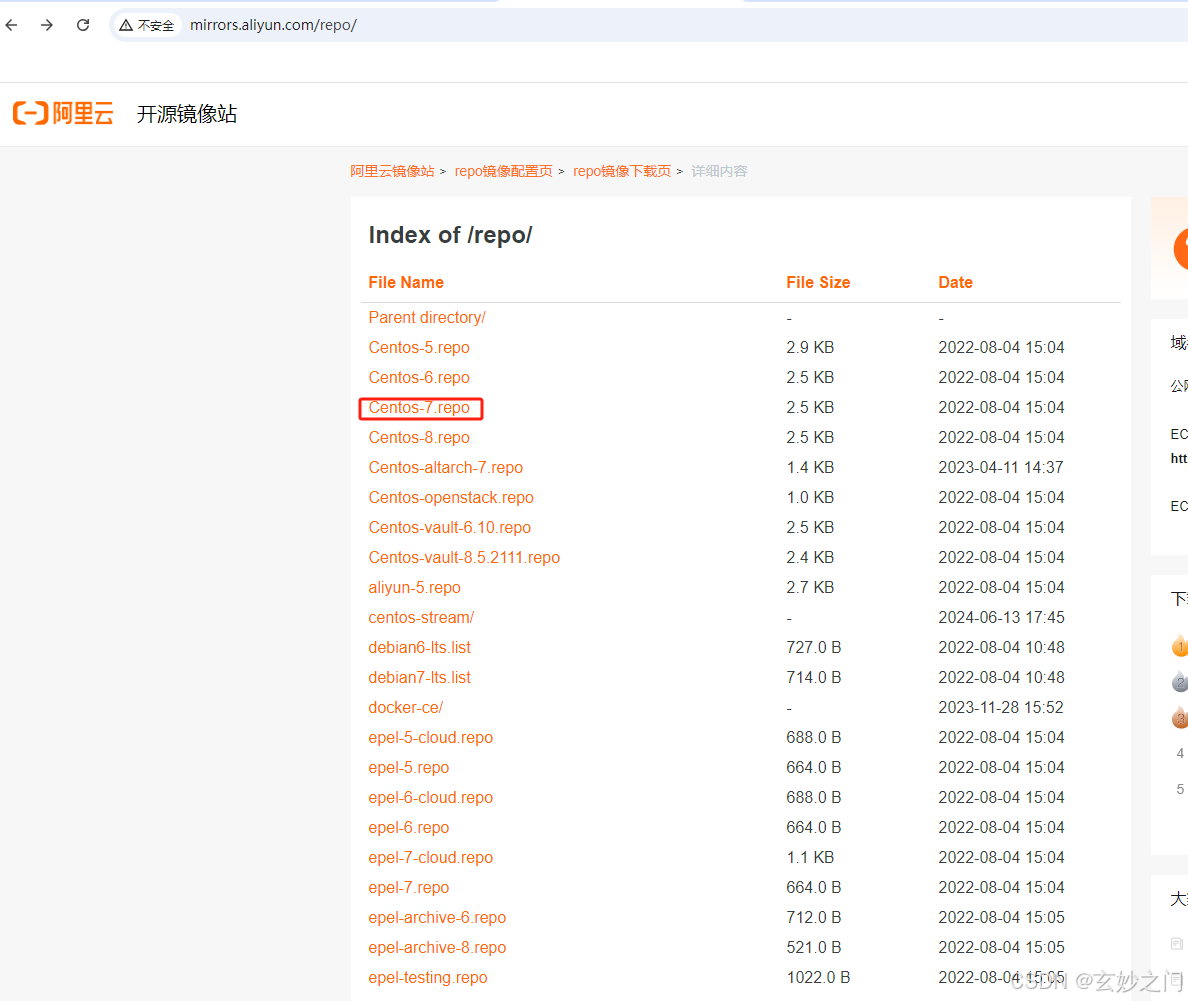The image size is (1188, 1001).
Task: Open the aliyun-5.repo file
Action: click(414, 587)
